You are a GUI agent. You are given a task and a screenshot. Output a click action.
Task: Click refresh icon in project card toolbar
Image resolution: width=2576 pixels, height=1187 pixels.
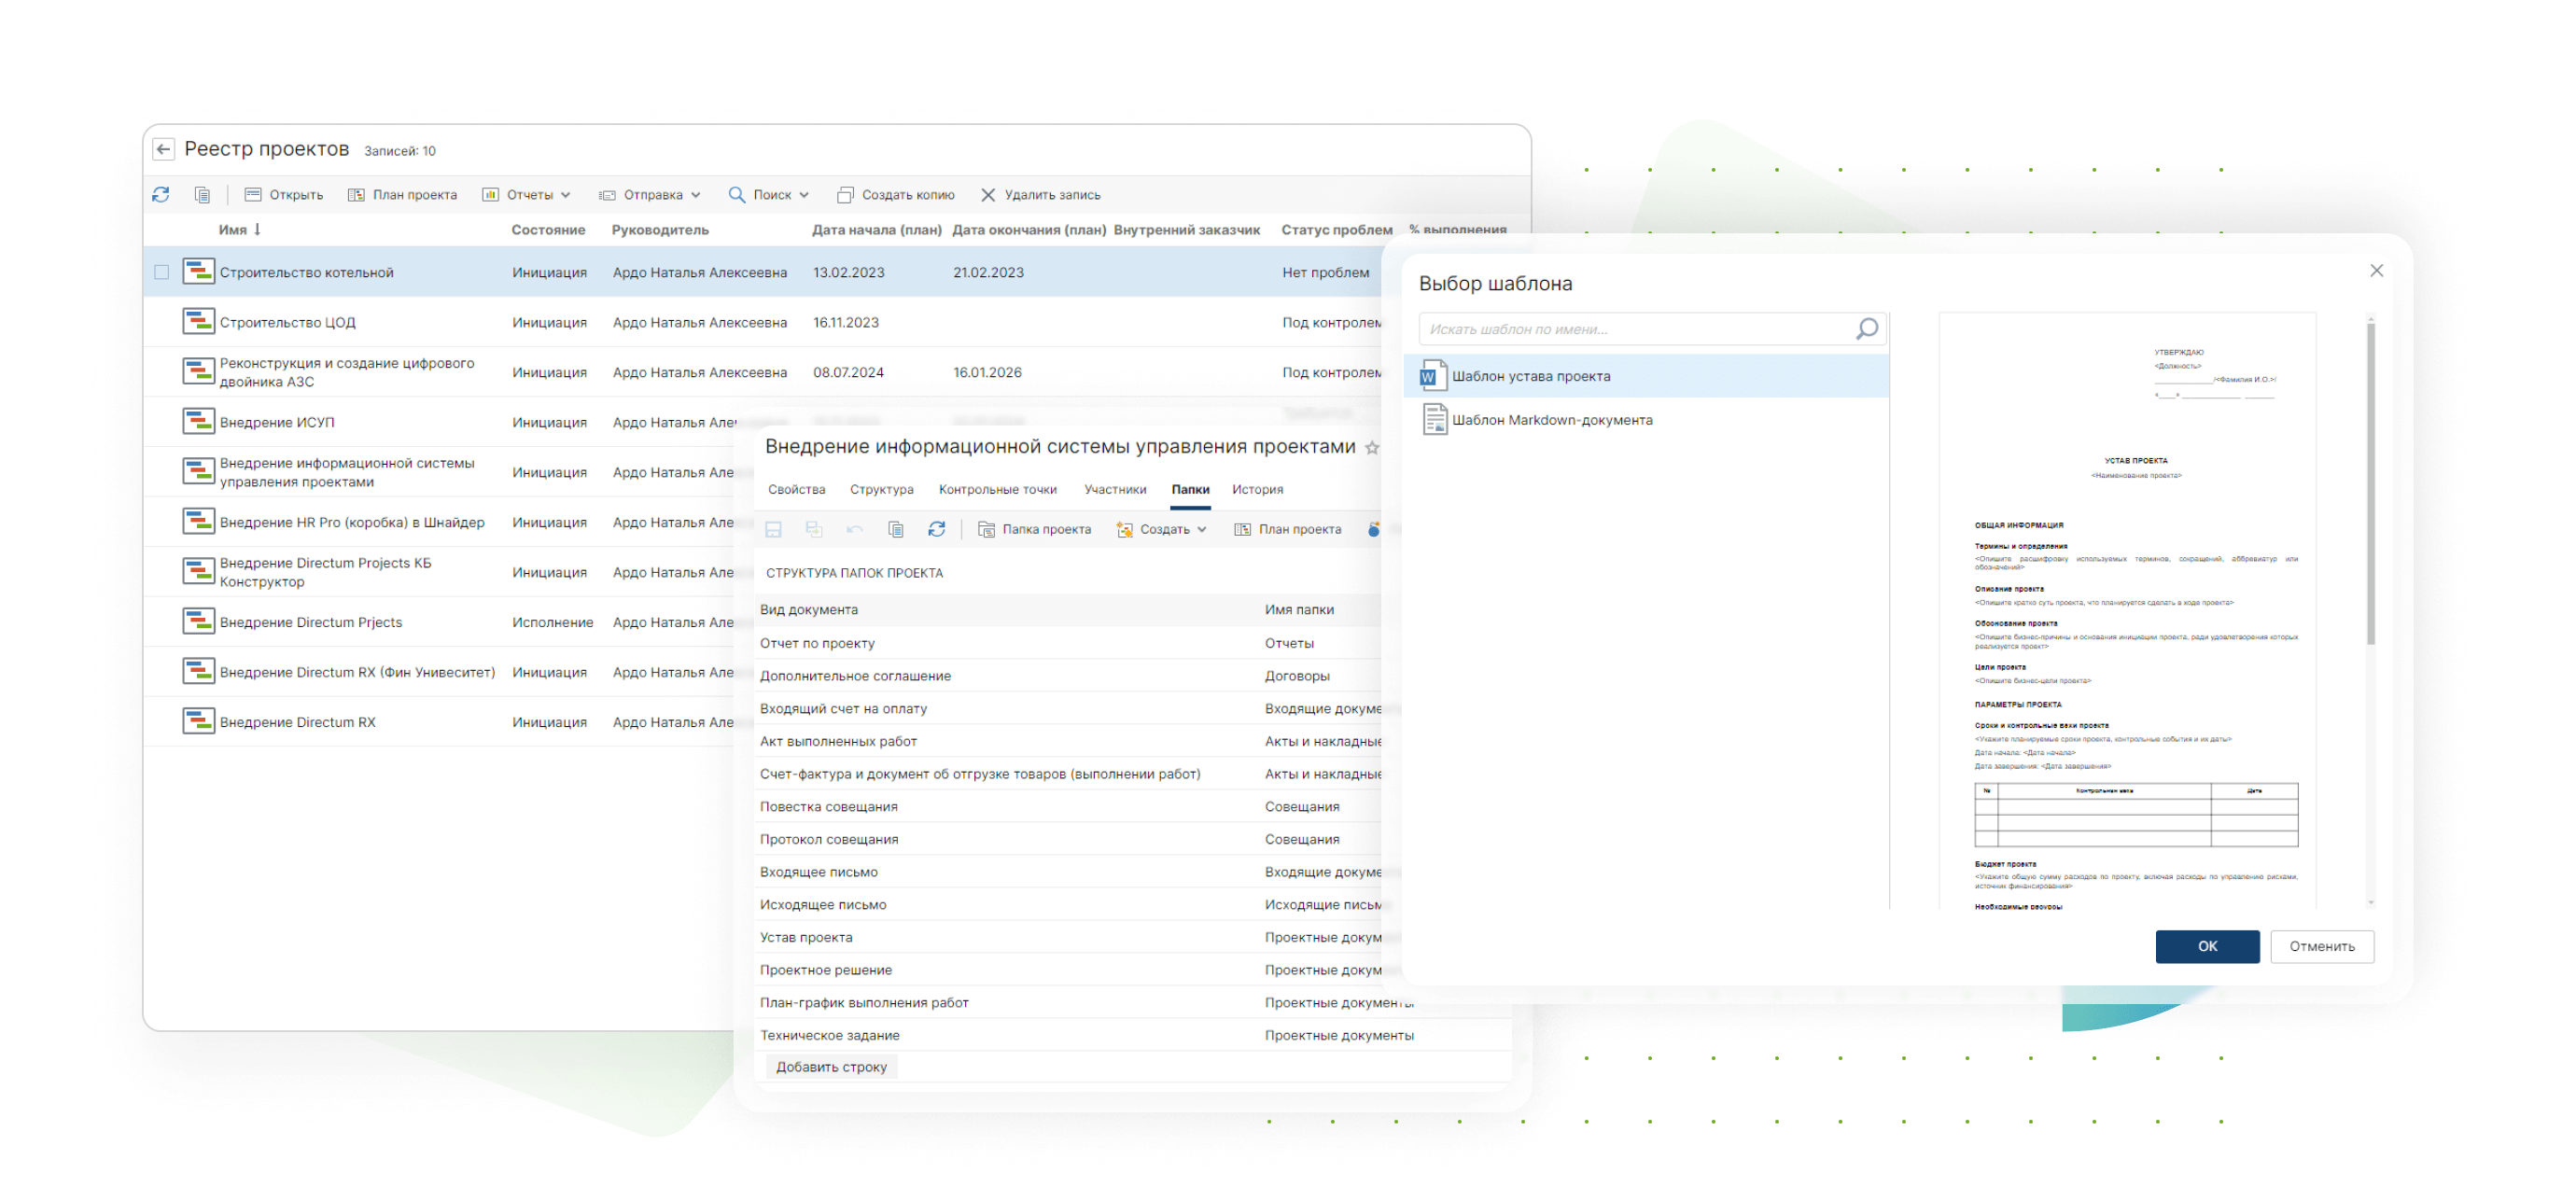pyautogui.click(x=936, y=529)
